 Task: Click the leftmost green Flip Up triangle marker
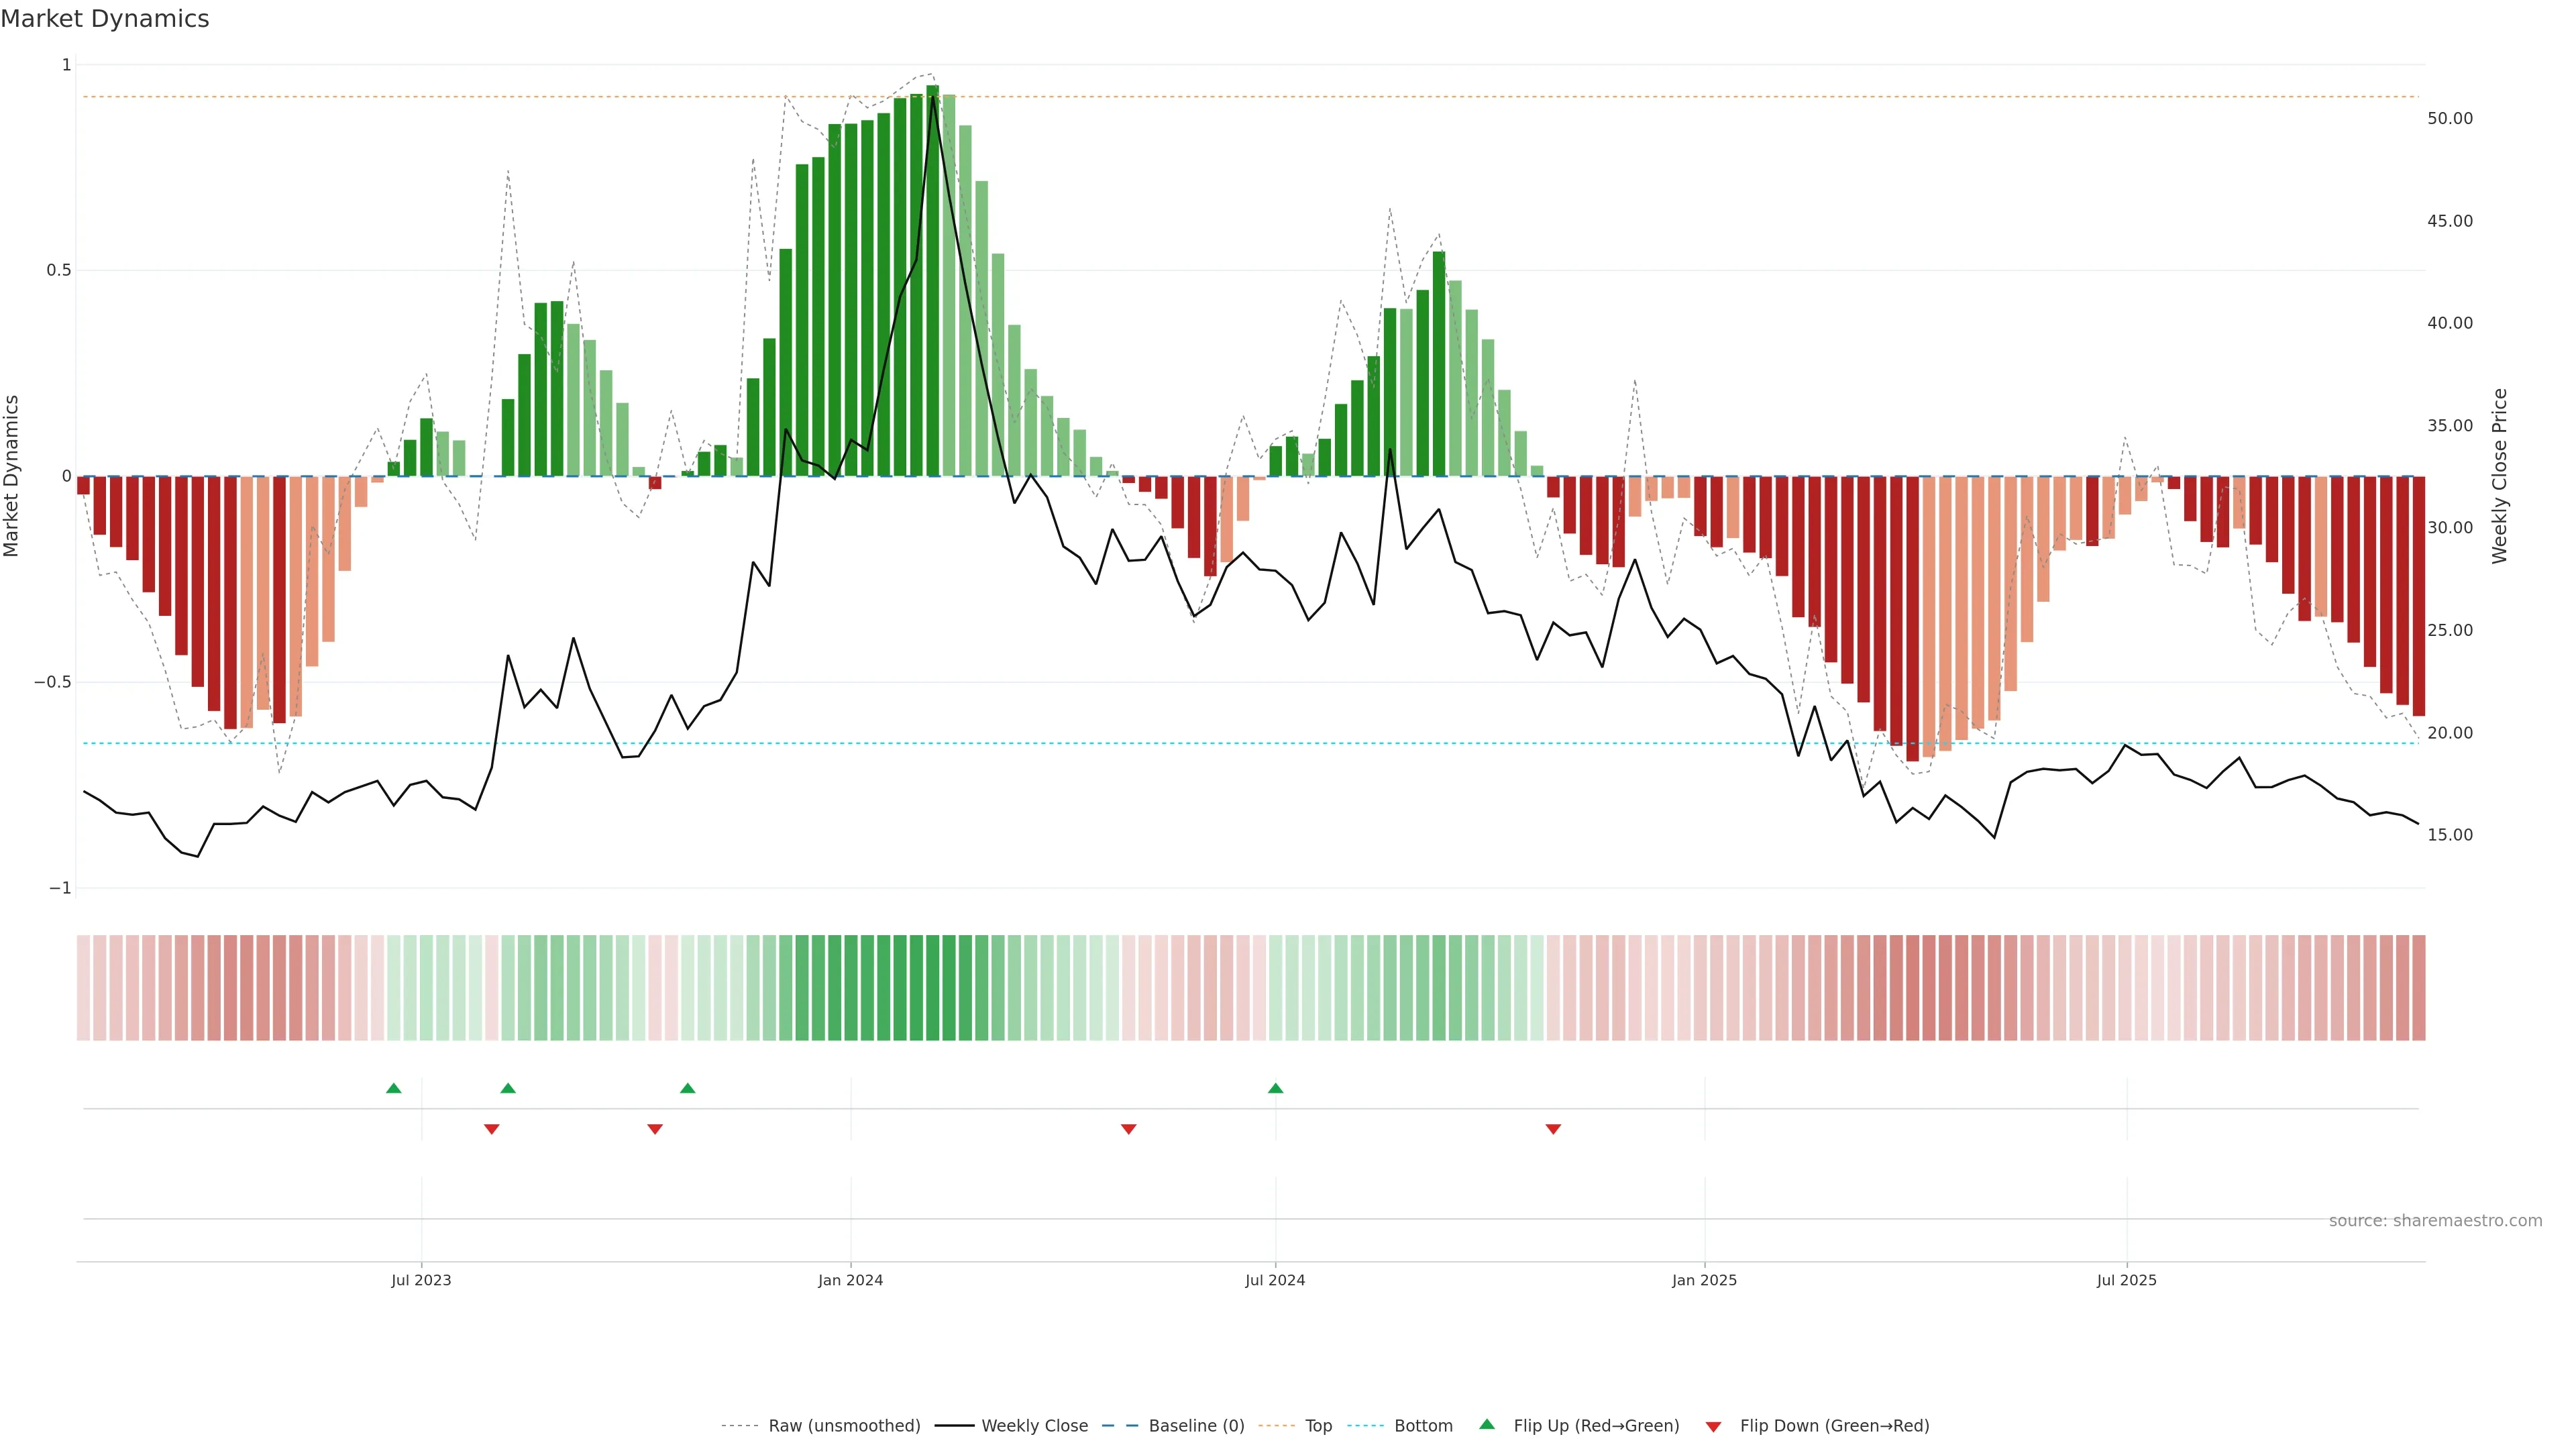pos(393,1088)
